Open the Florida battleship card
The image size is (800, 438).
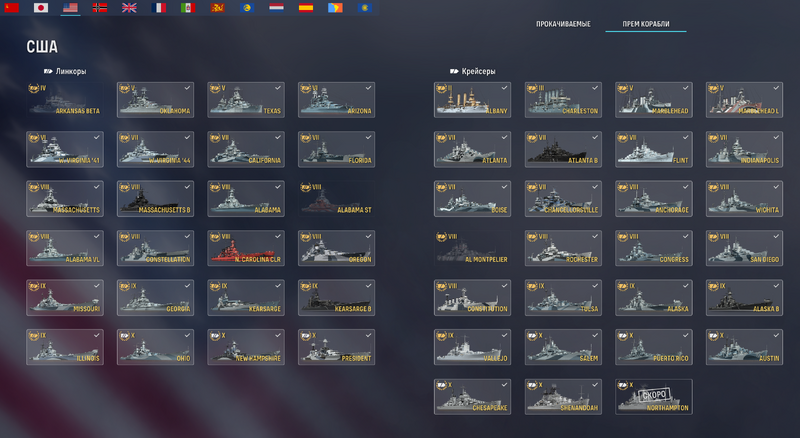(x=337, y=150)
